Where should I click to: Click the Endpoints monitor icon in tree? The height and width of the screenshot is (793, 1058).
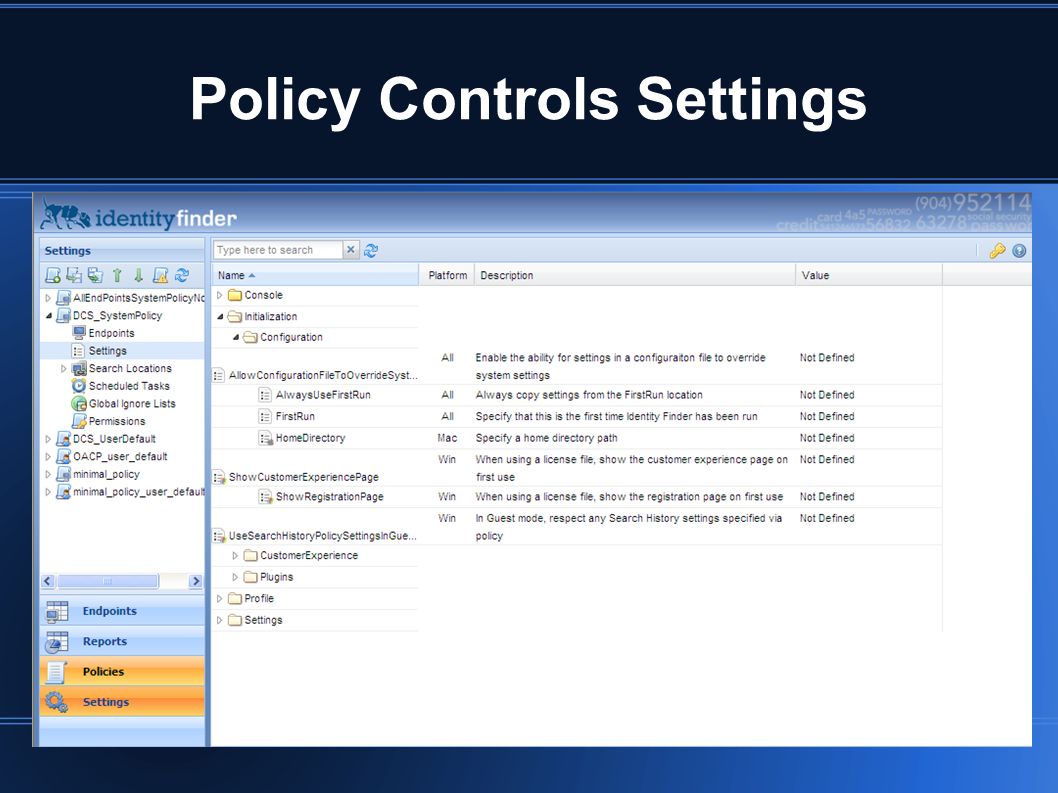[79, 333]
